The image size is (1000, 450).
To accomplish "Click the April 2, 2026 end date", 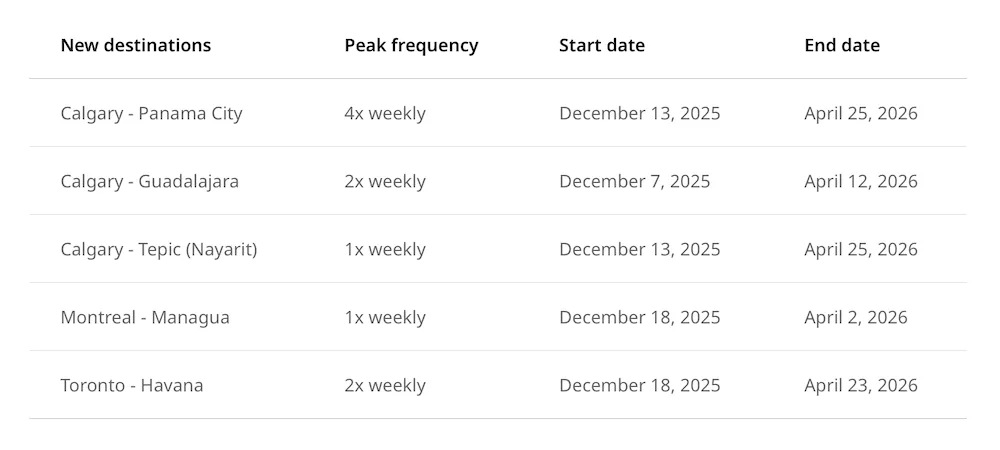I will tap(856, 317).
